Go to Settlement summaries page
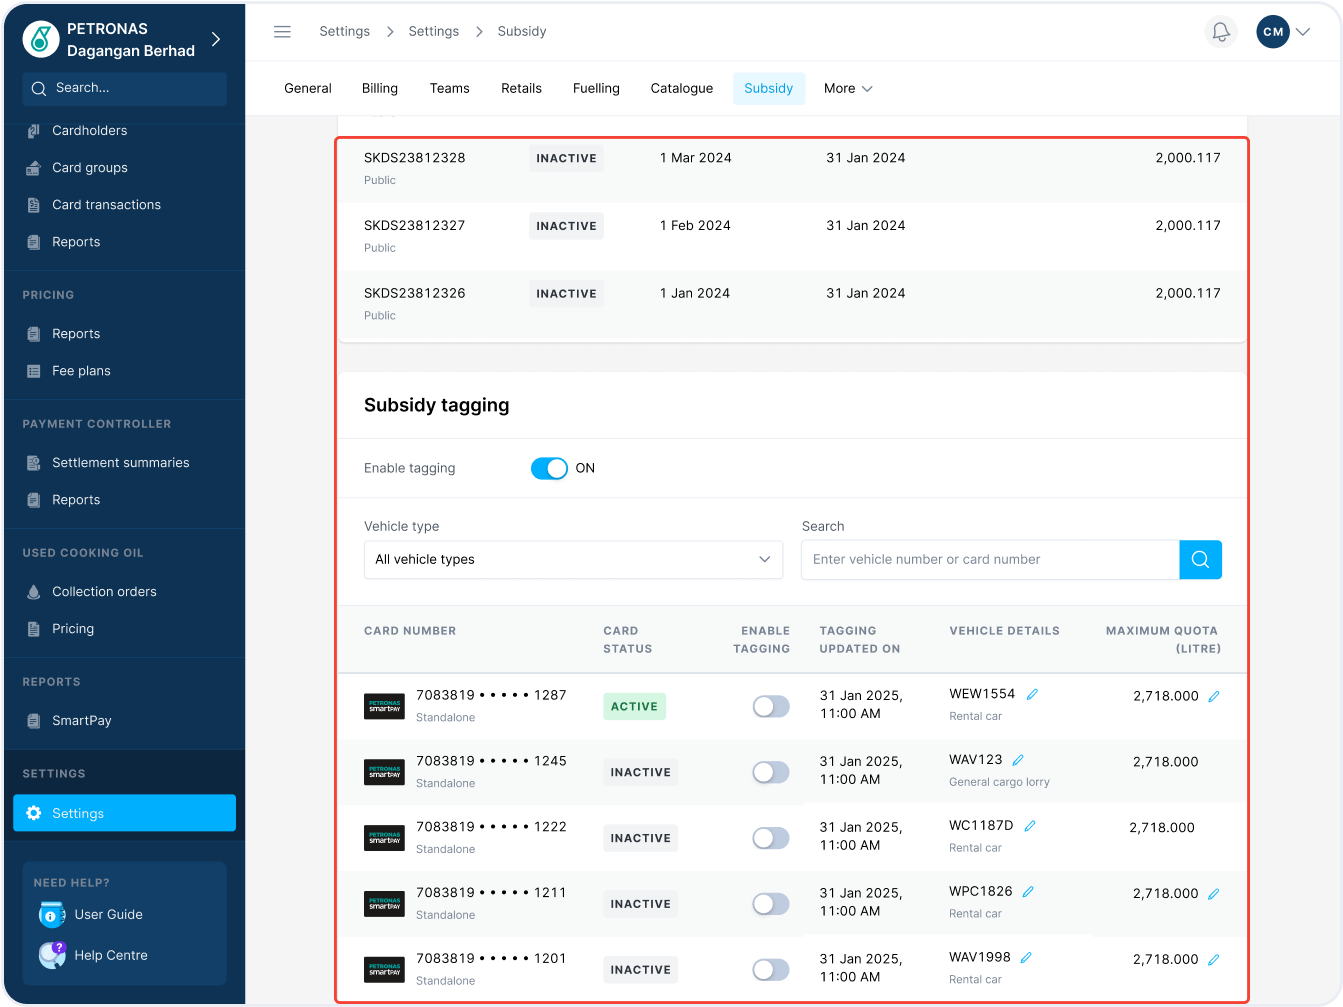This screenshot has height=1007, width=1343. 120,463
